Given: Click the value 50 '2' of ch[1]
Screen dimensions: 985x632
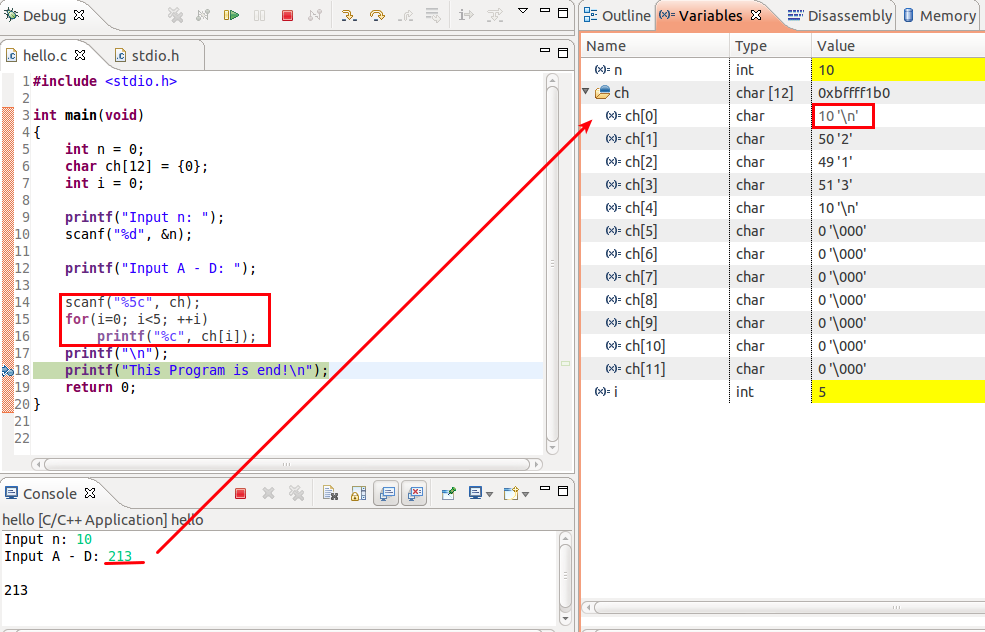Looking at the screenshot, I should pos(835,139).
